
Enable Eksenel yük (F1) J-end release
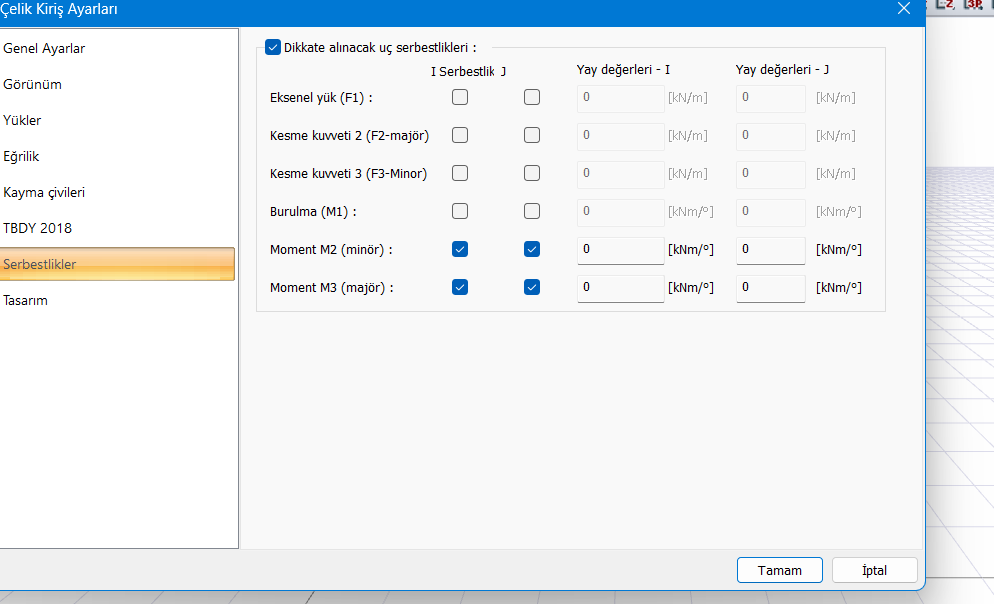click(x=532, y=97)
